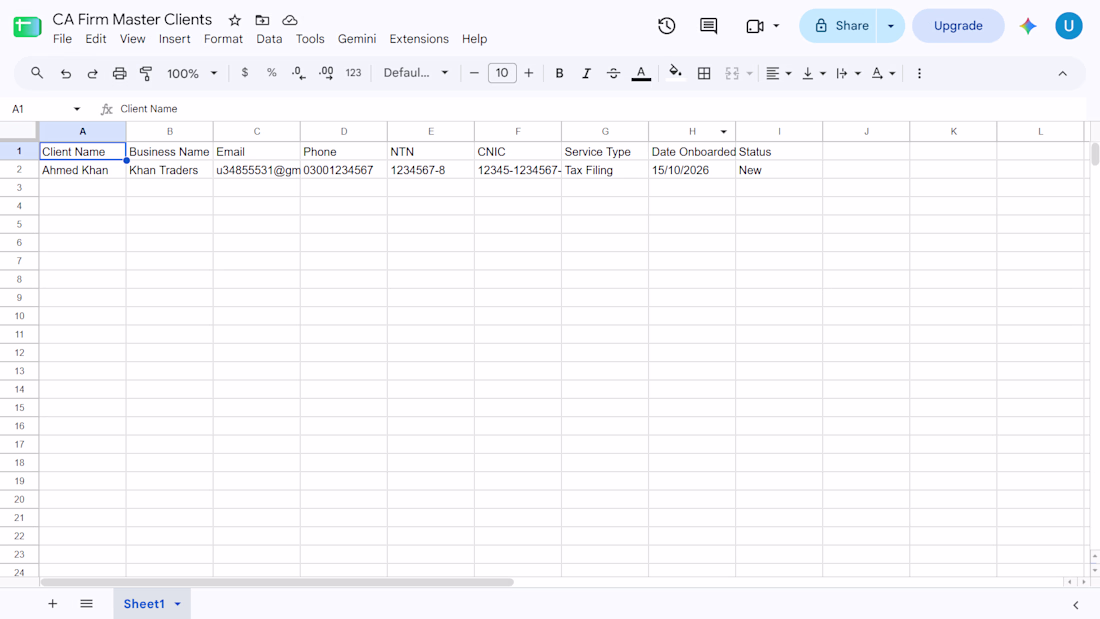The width and height of the screenshot is (1100, 619).
Task: Open the Gemini sparkle assistant
Action: [x=1028, y=26]
